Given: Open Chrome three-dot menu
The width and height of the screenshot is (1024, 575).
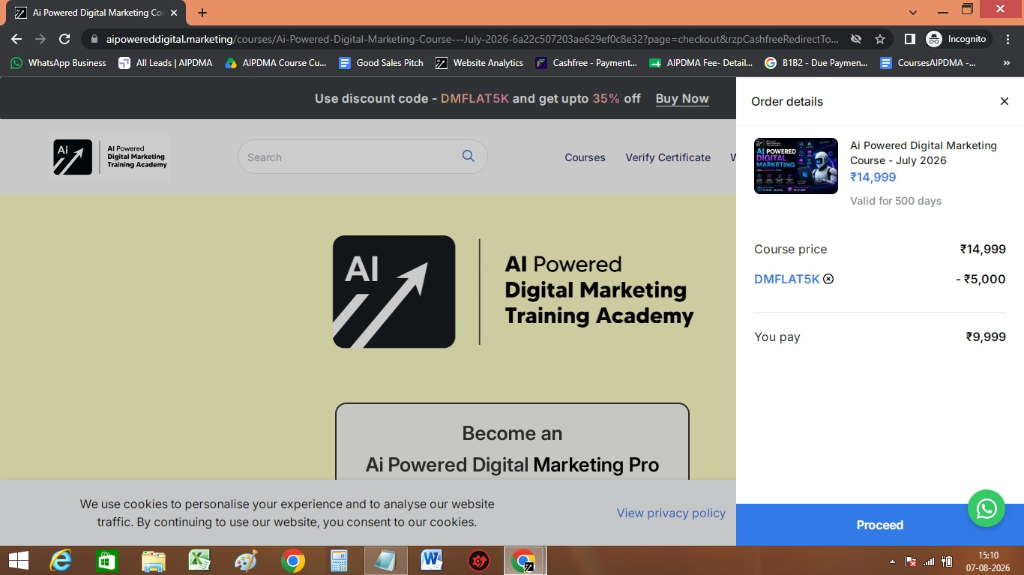Looking at the screenshot, I should pos(1008,39).
